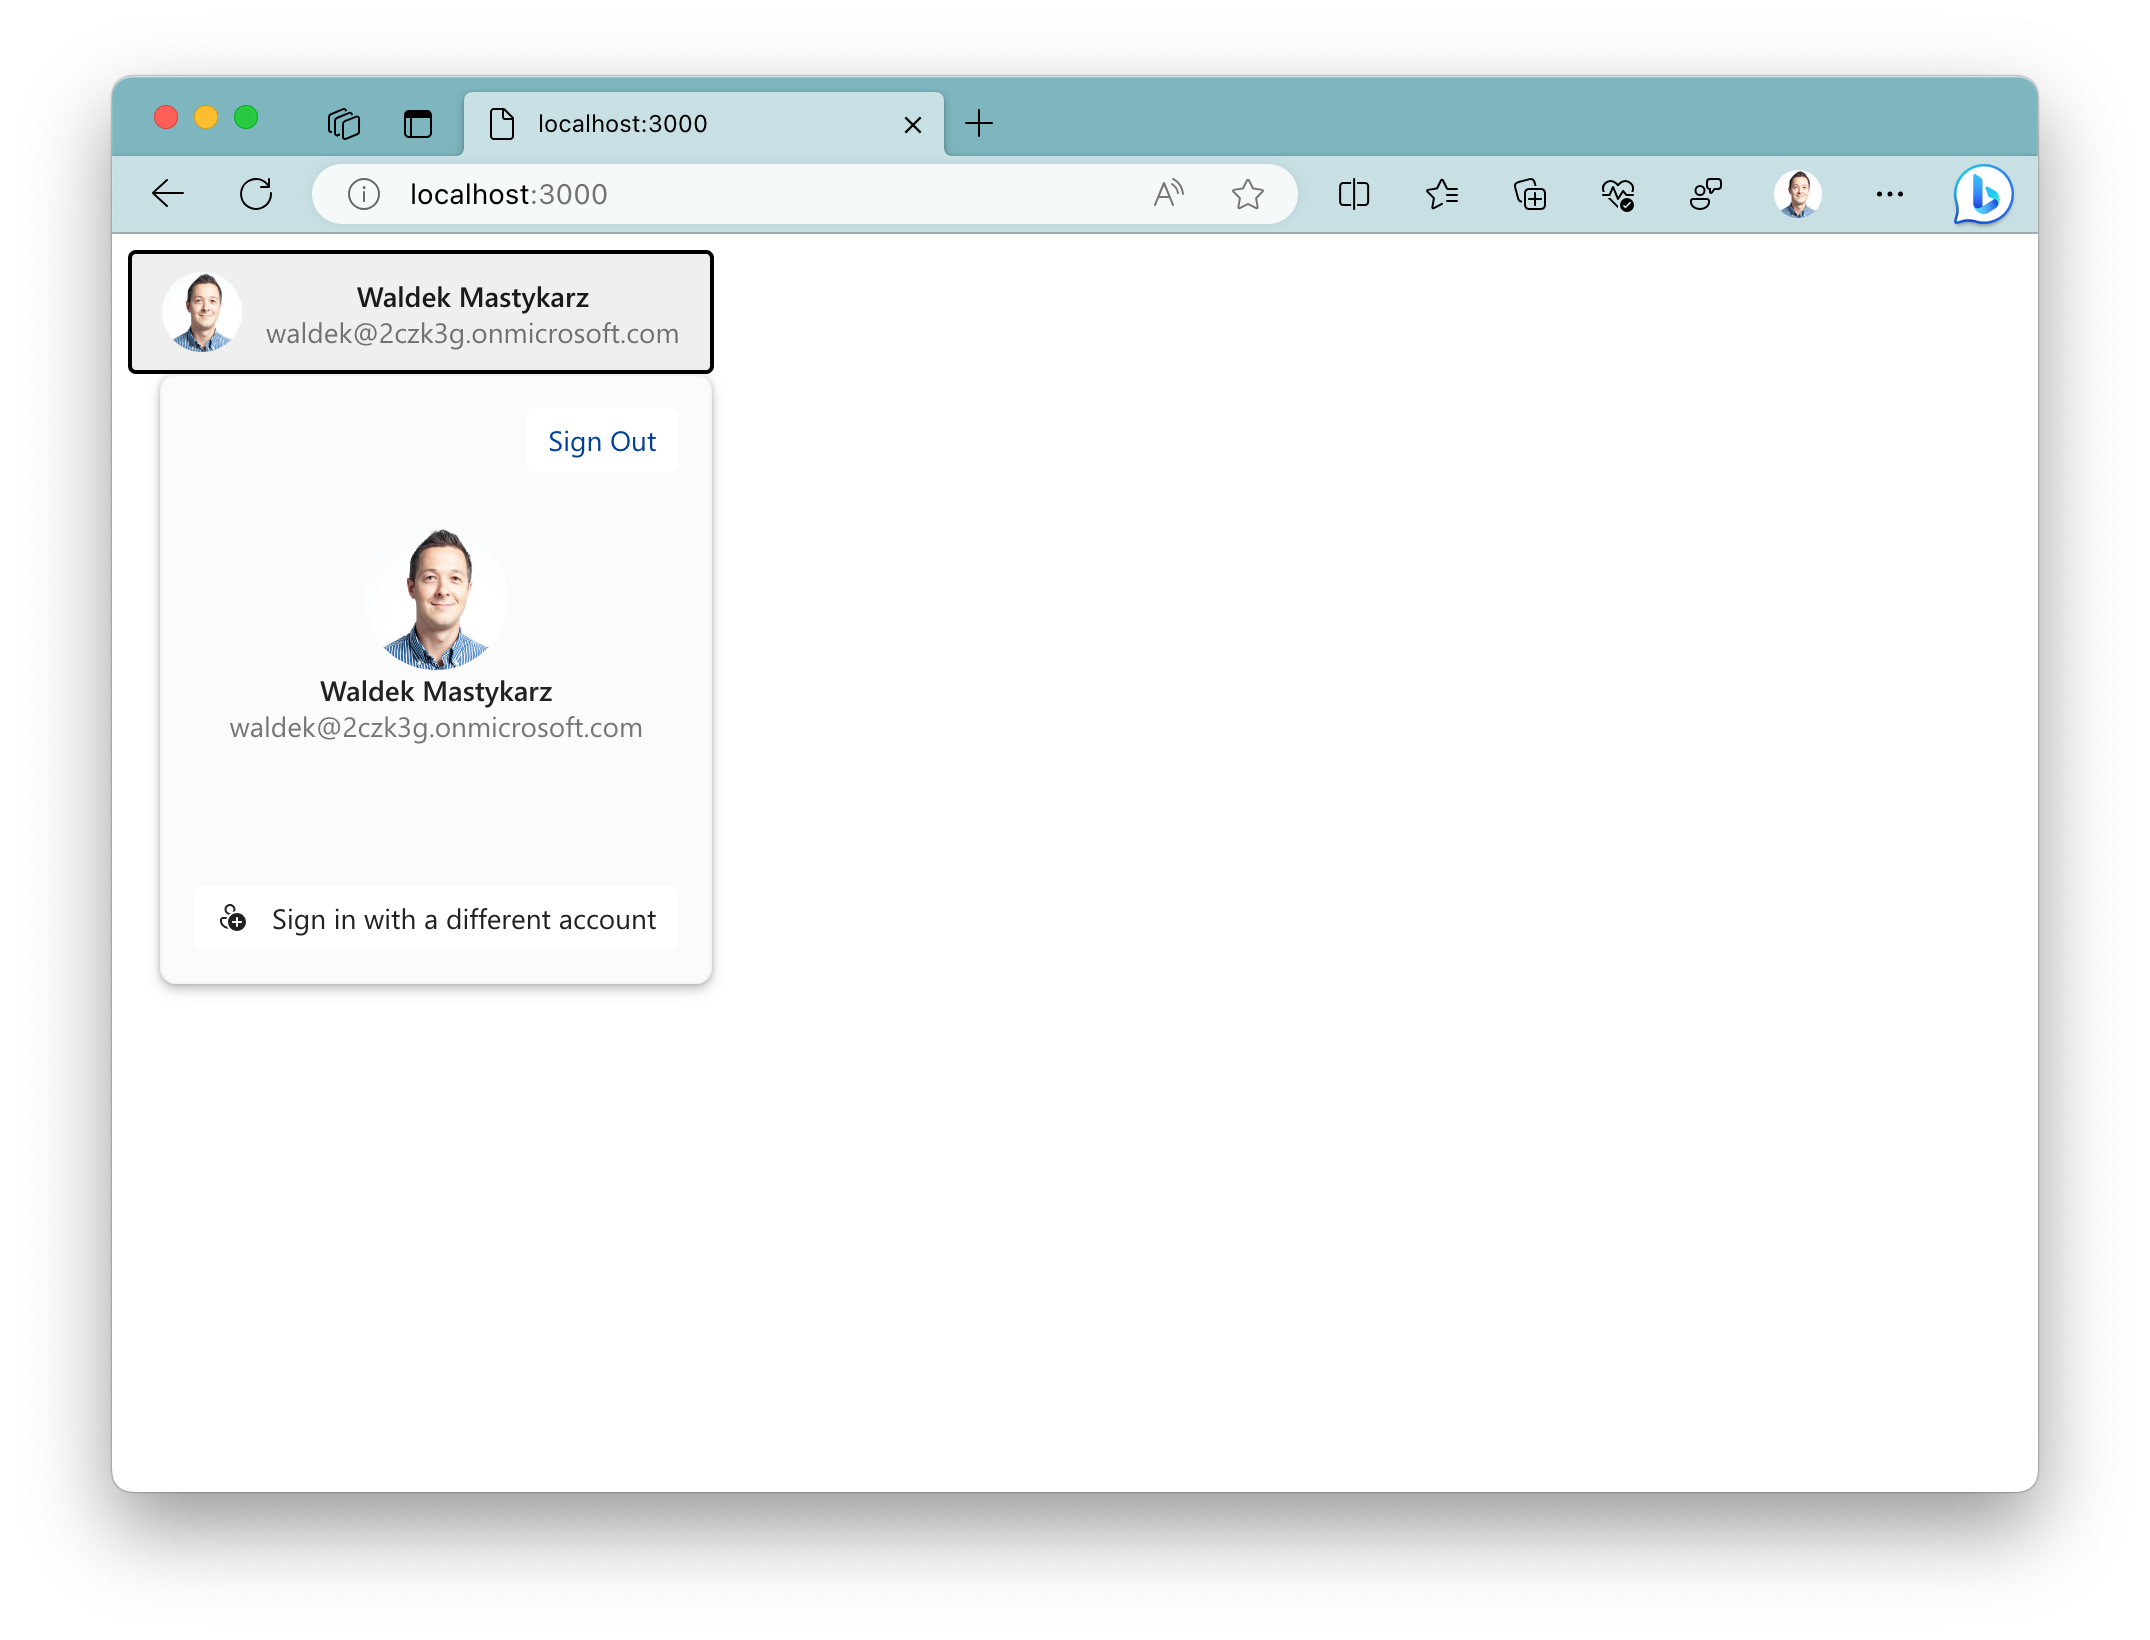Click the browser profile icon in toolbar
The height and width of the screenshot is (1640, 2150).
coord(1799,193)
